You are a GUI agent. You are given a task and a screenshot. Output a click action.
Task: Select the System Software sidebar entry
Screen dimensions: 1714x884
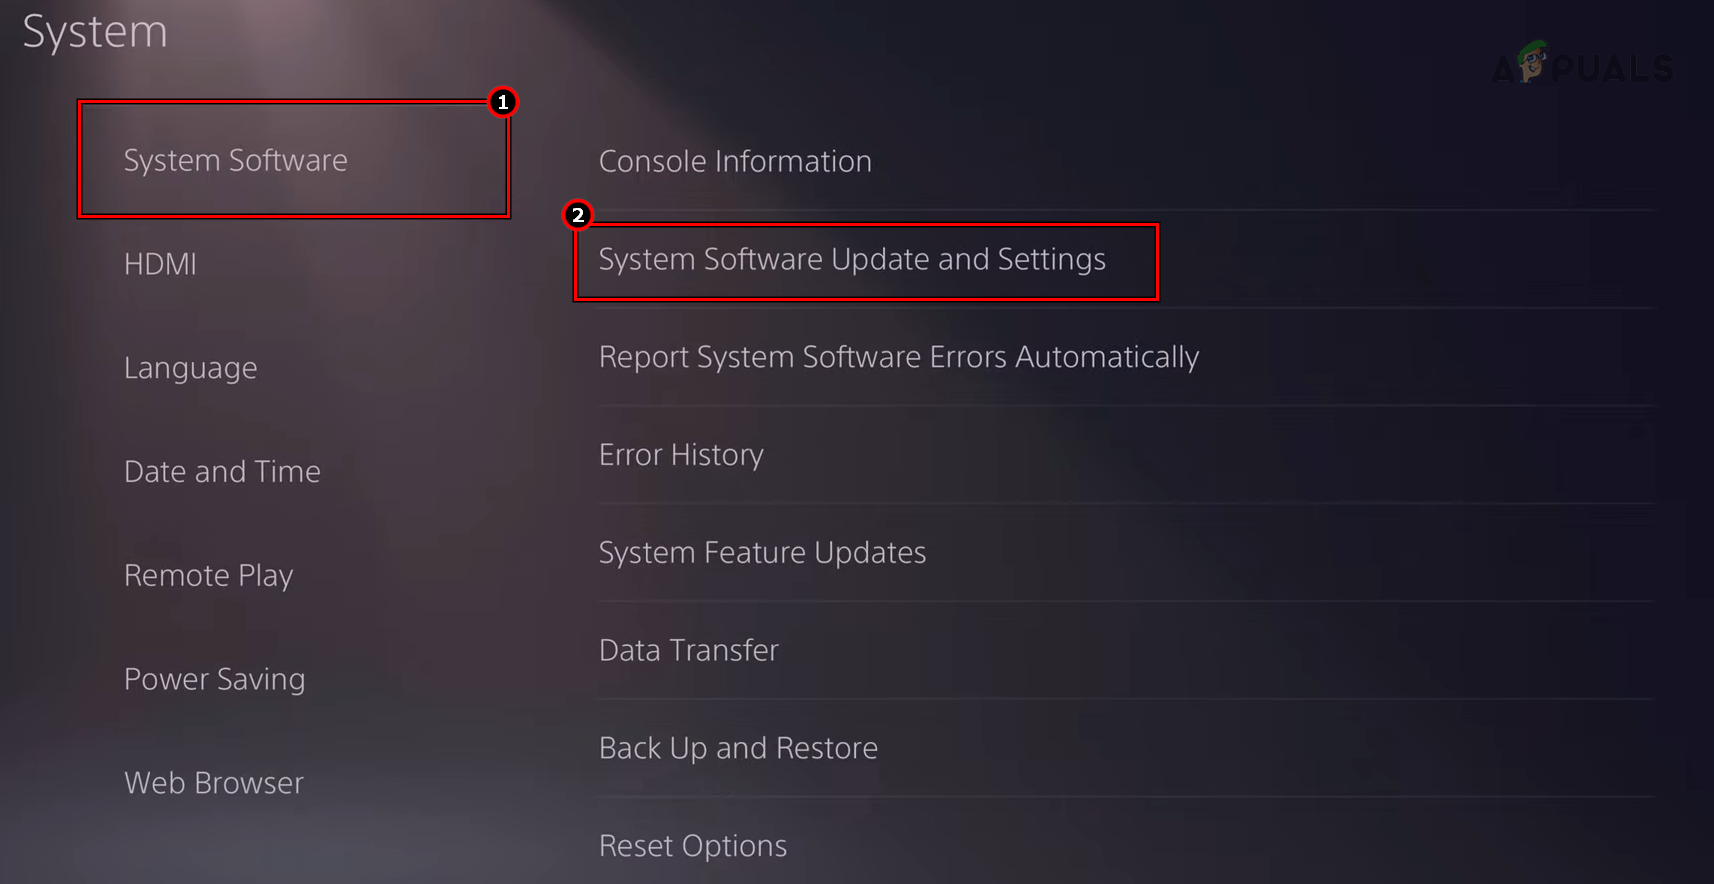pyautogui.click(x=236, y=160)
